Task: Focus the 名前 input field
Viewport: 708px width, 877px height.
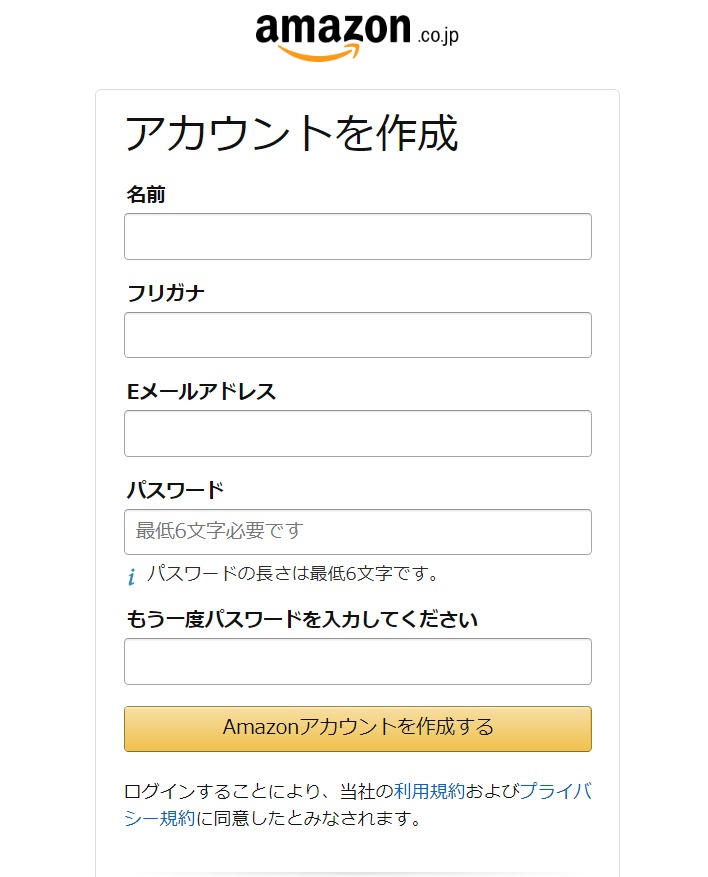Action: [x=357, y=237]
